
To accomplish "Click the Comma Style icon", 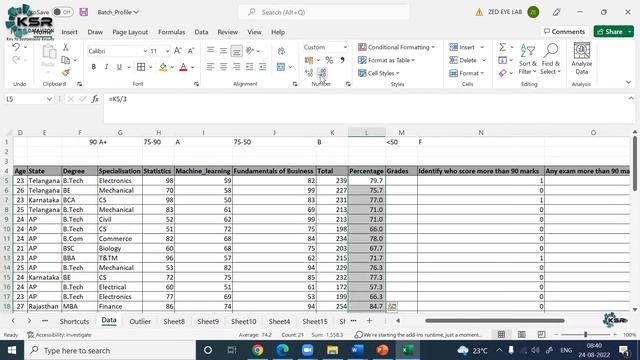I will tap(342, 60).
